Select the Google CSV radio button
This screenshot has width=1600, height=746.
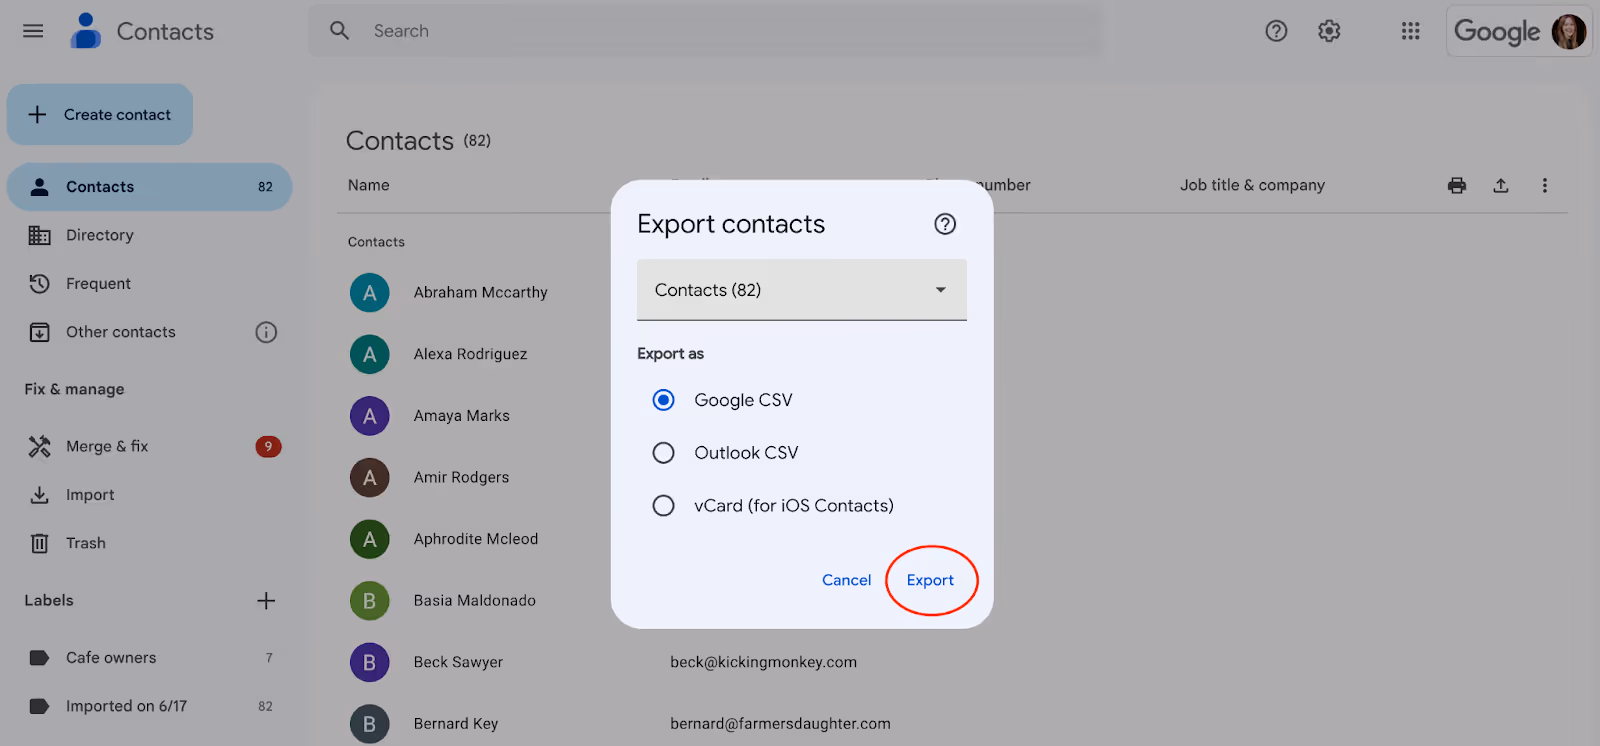coord(663,400)
